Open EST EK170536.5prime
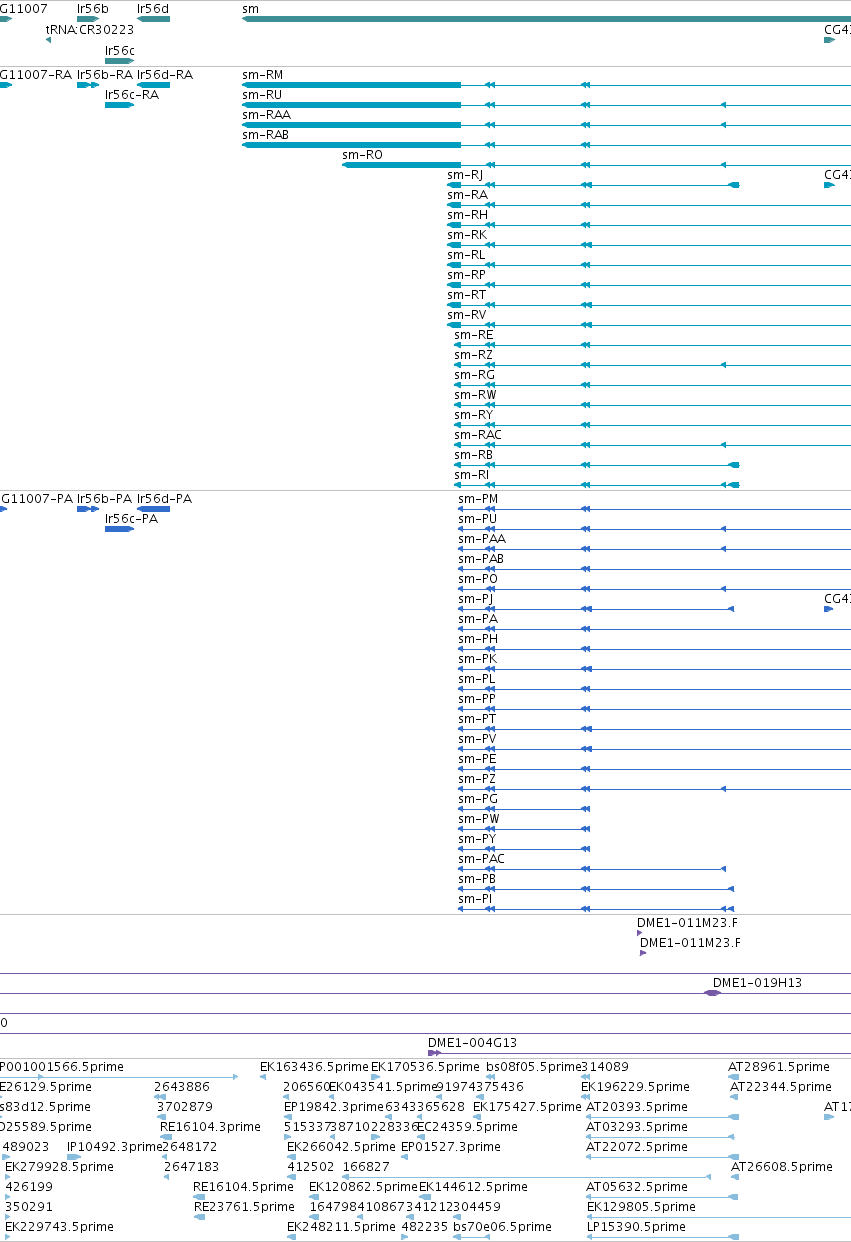The width and height of the screenshot is (851, 1242). point(425,1067)
